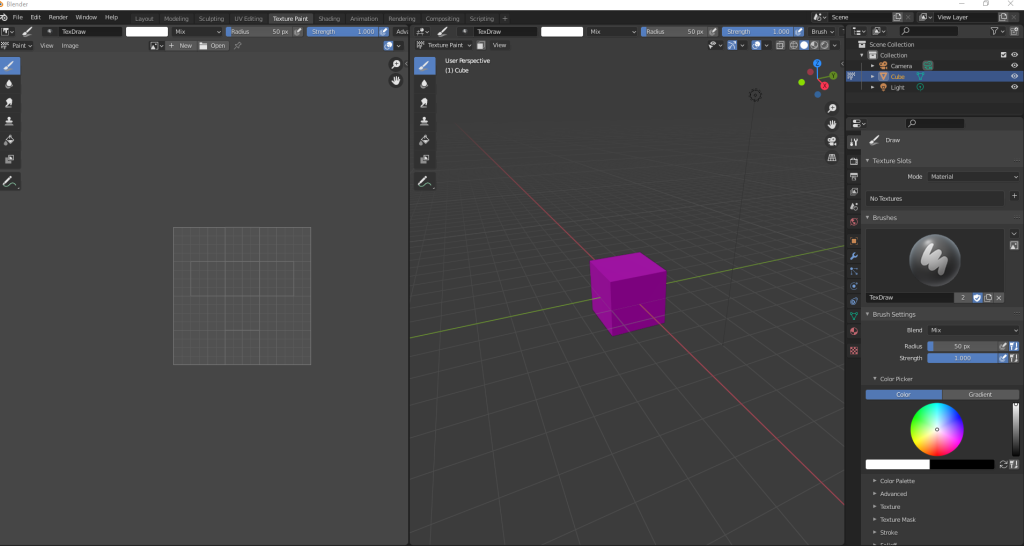Screen dimensions: 1024x546
Task: Select the Annotate tool in image editor toolbar
Action: pyautogui.click(x=9, y=182)
